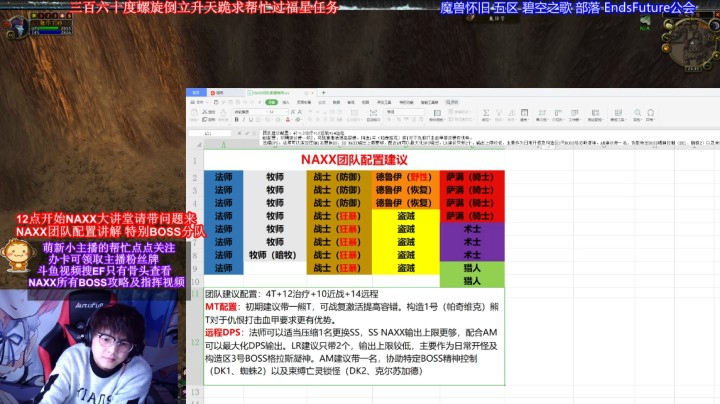Click the AutoSum sigma icon
The height and width of the screenshot is (404, 720).
[x=486, y=112]
